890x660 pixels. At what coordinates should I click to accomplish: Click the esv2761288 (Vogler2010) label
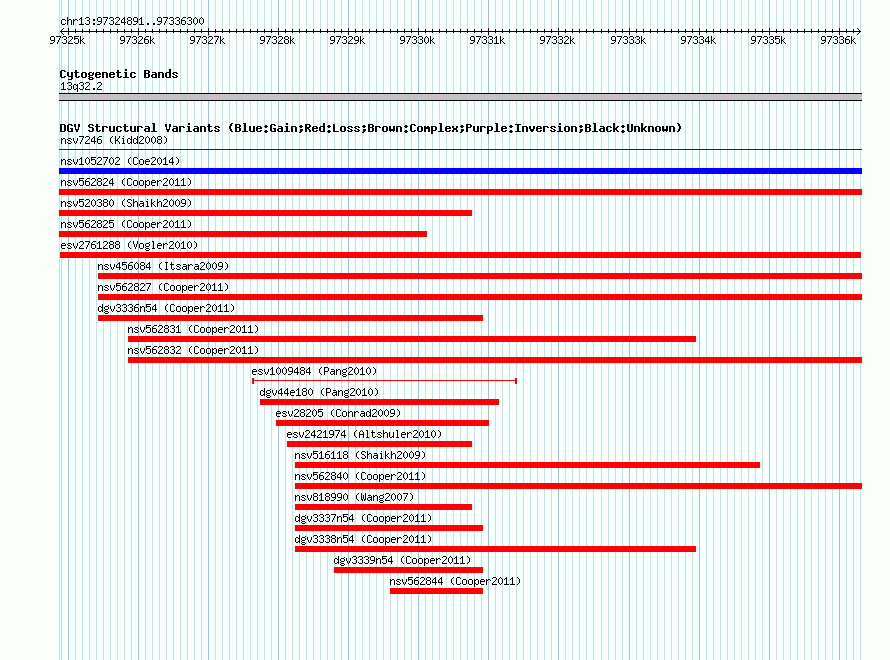click(129, 245)
